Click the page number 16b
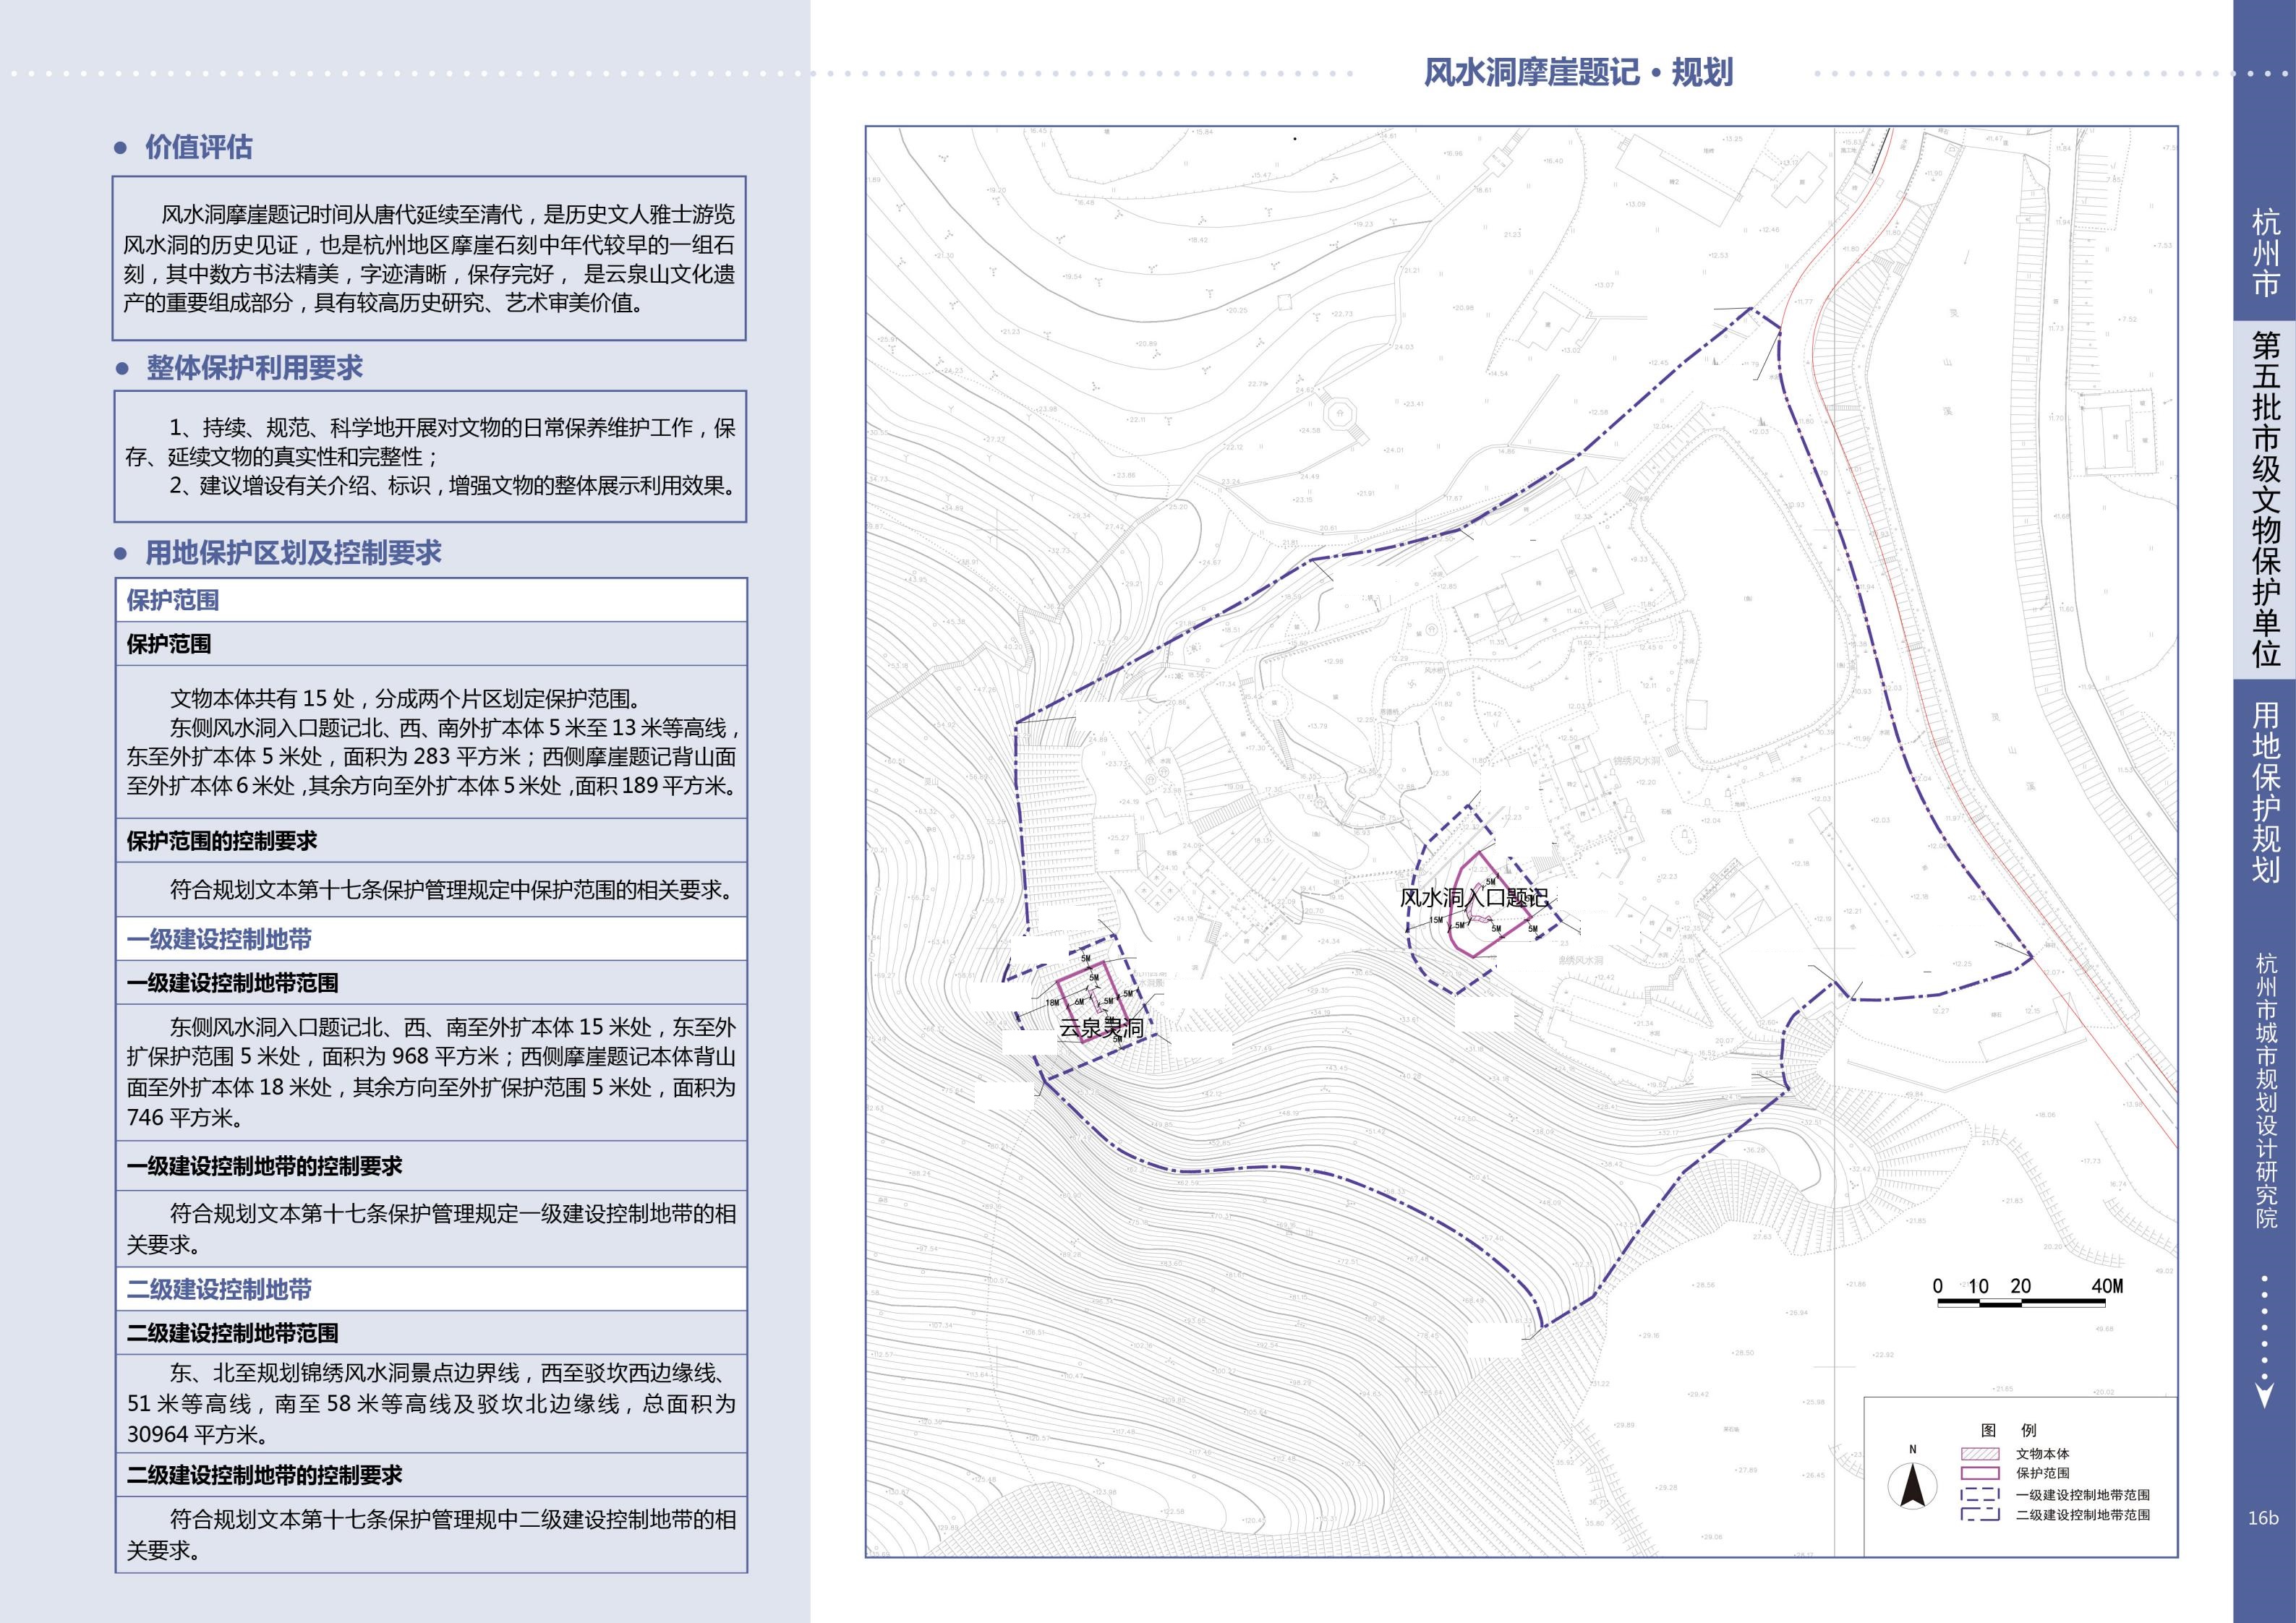This screenshot has width=2296, height=1623. [2262, 1518]
